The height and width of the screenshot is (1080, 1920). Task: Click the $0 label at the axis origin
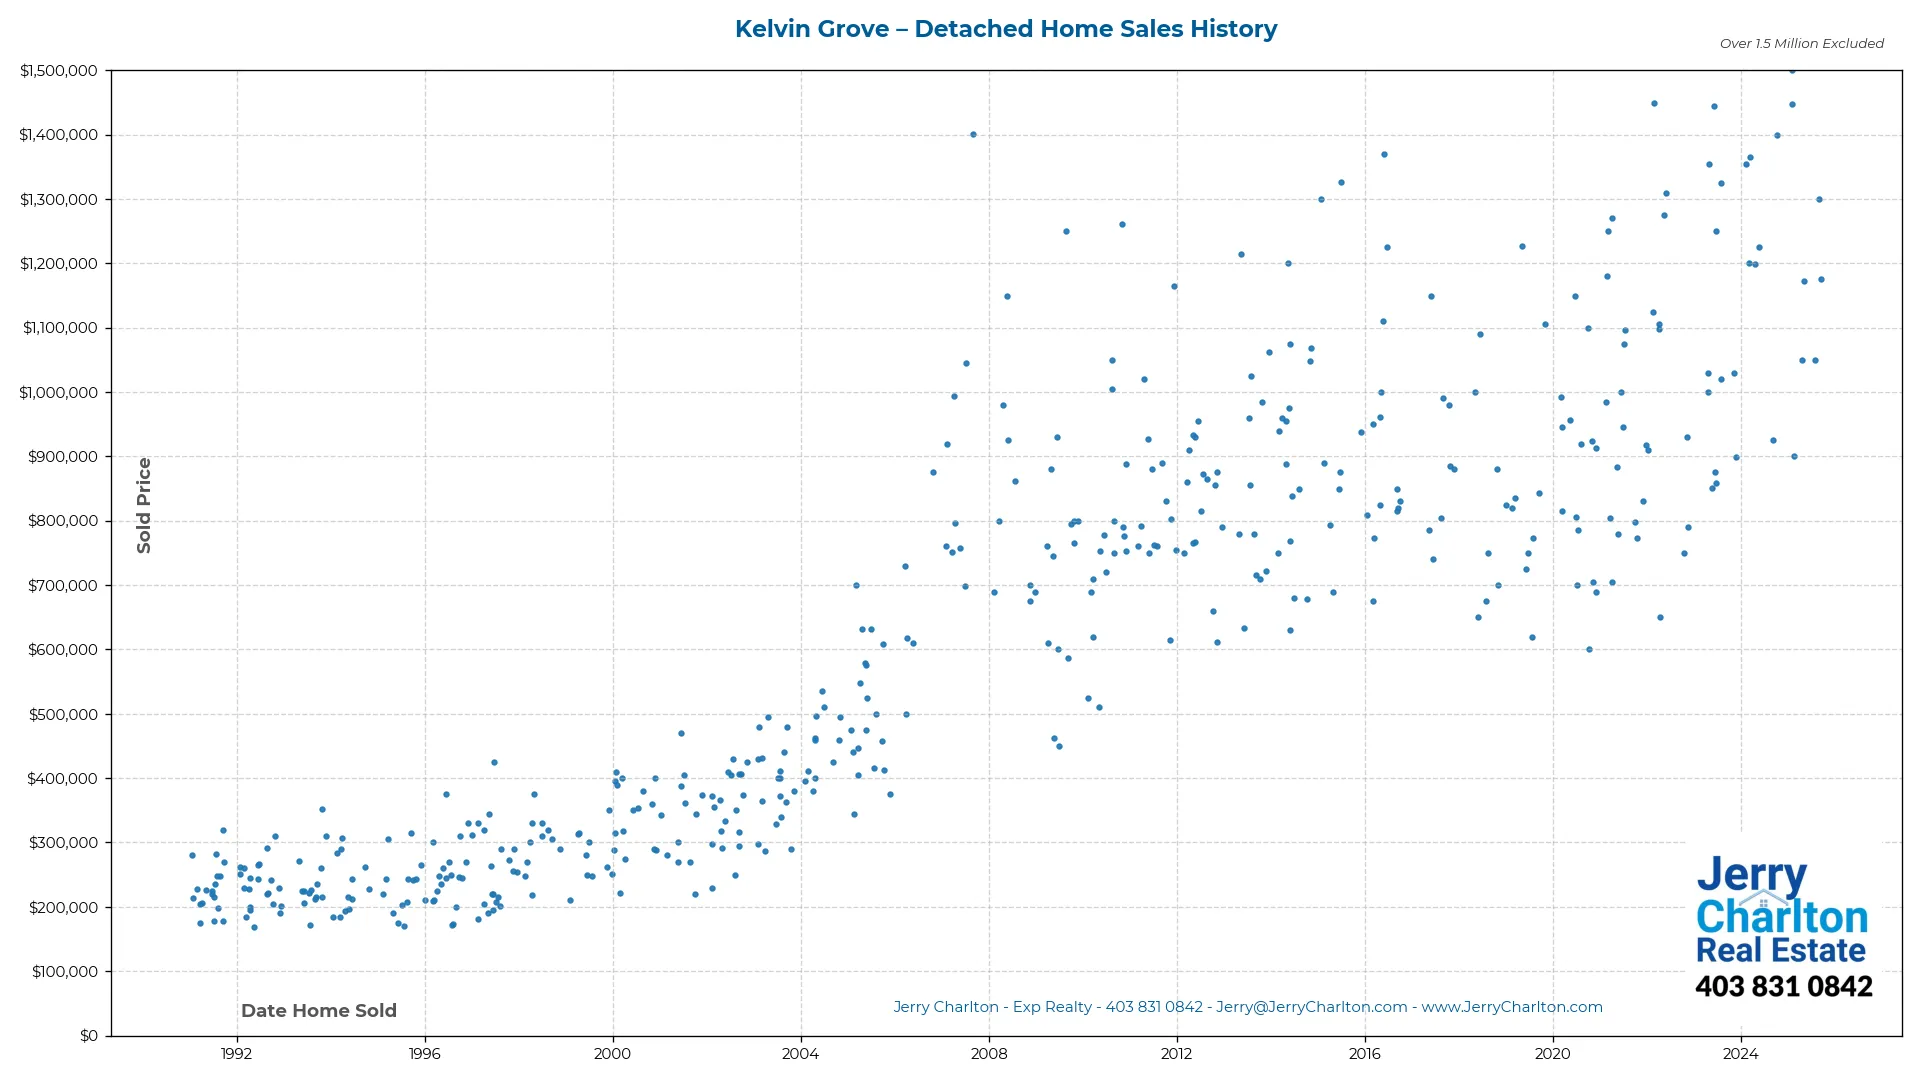(91, 1035)
